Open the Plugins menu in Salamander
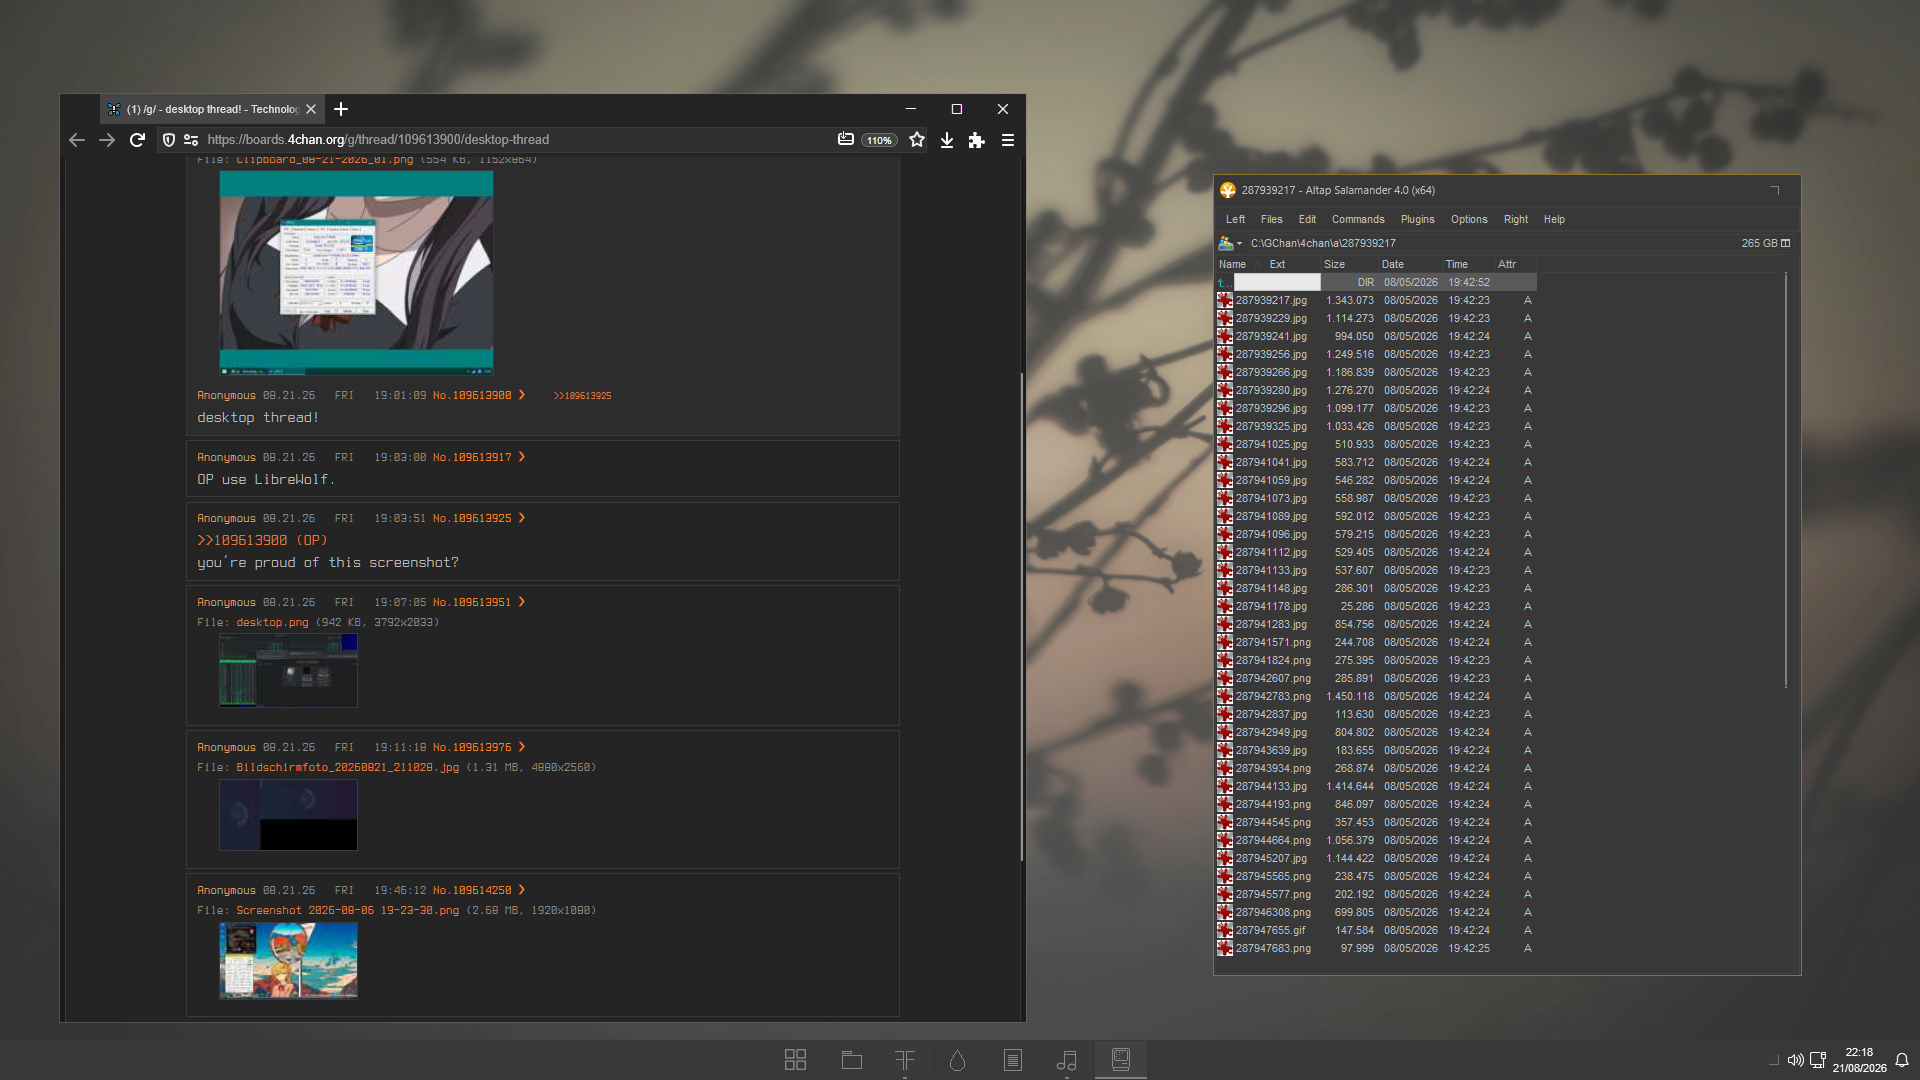Viewport: 1920px width, 1080px height. coord(1417,219)
